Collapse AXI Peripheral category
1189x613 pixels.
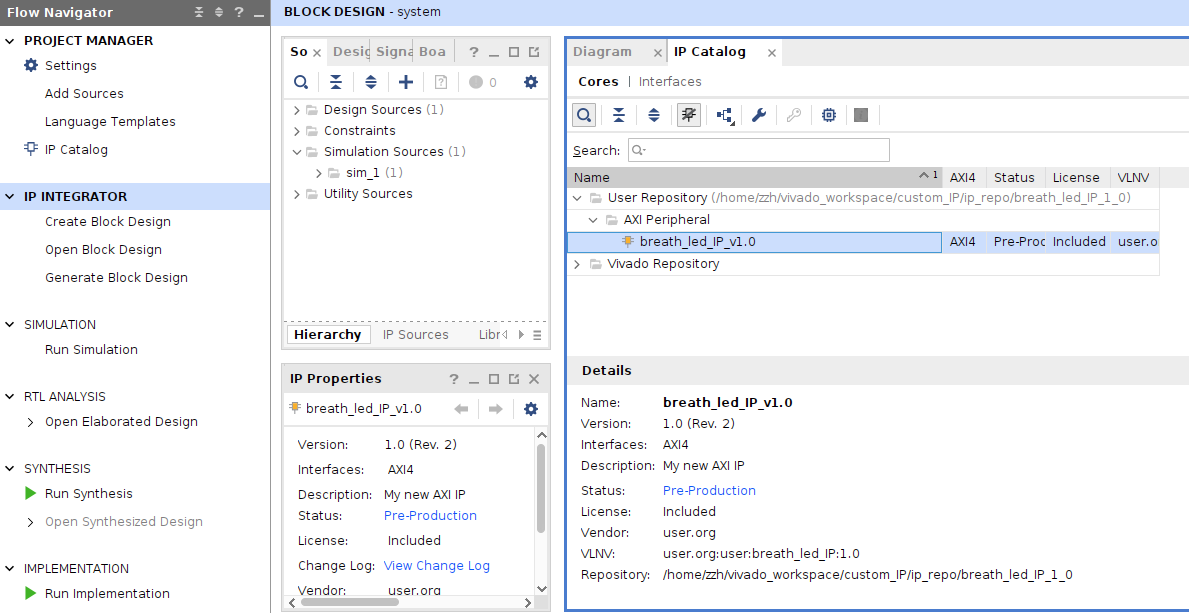tap(594, 220)
